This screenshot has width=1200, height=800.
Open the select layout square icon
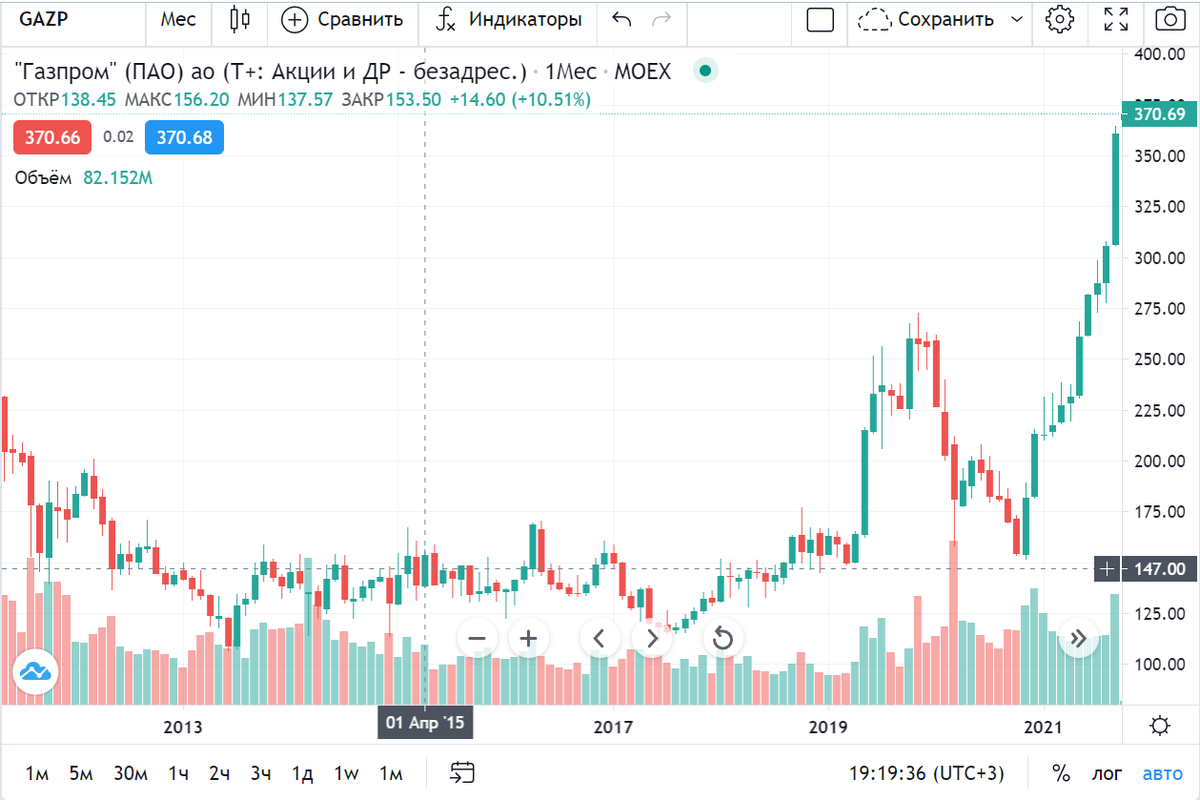[818, 20]
